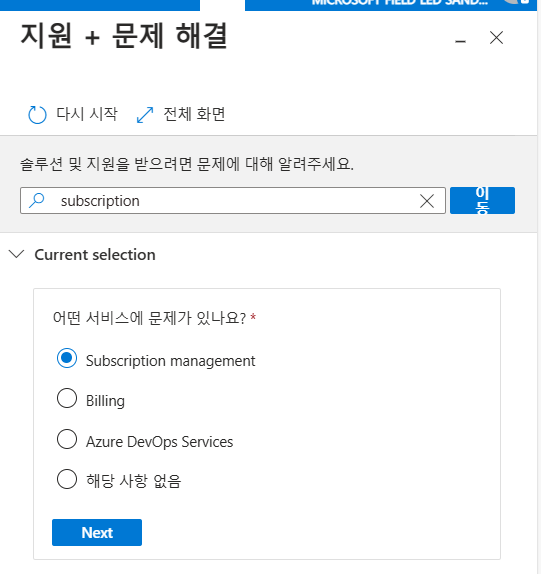Viewport: 541px width, 574px height.
Task: Click the 지원 + 문제 해결 title
Action: 124,36
